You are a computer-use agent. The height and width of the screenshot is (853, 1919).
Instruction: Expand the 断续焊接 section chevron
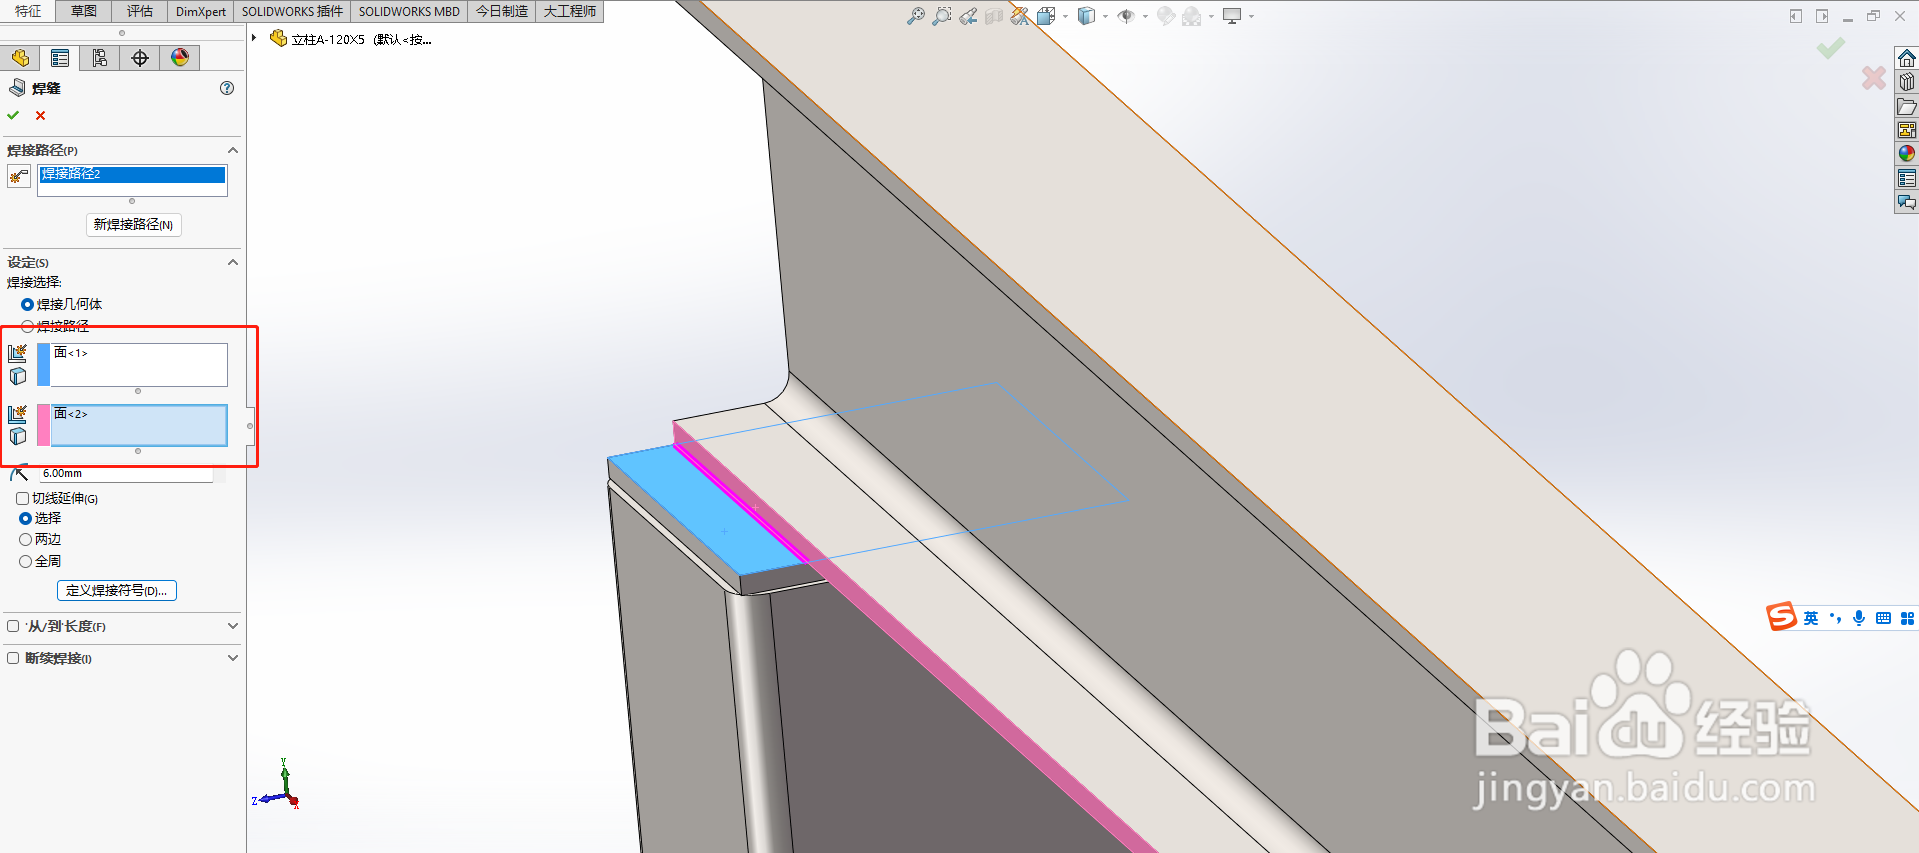tap(233, 658)
